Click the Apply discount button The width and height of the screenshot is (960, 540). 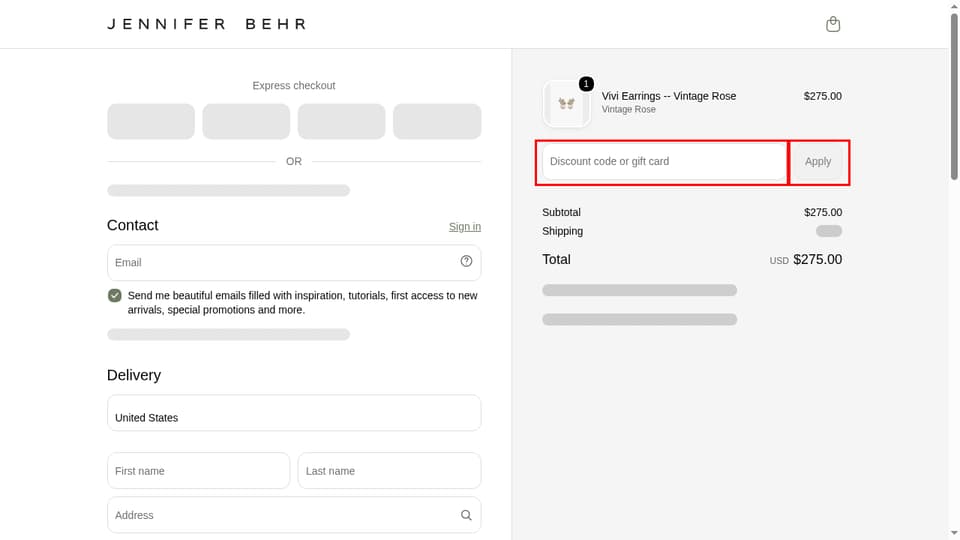[x=818, y=162]
